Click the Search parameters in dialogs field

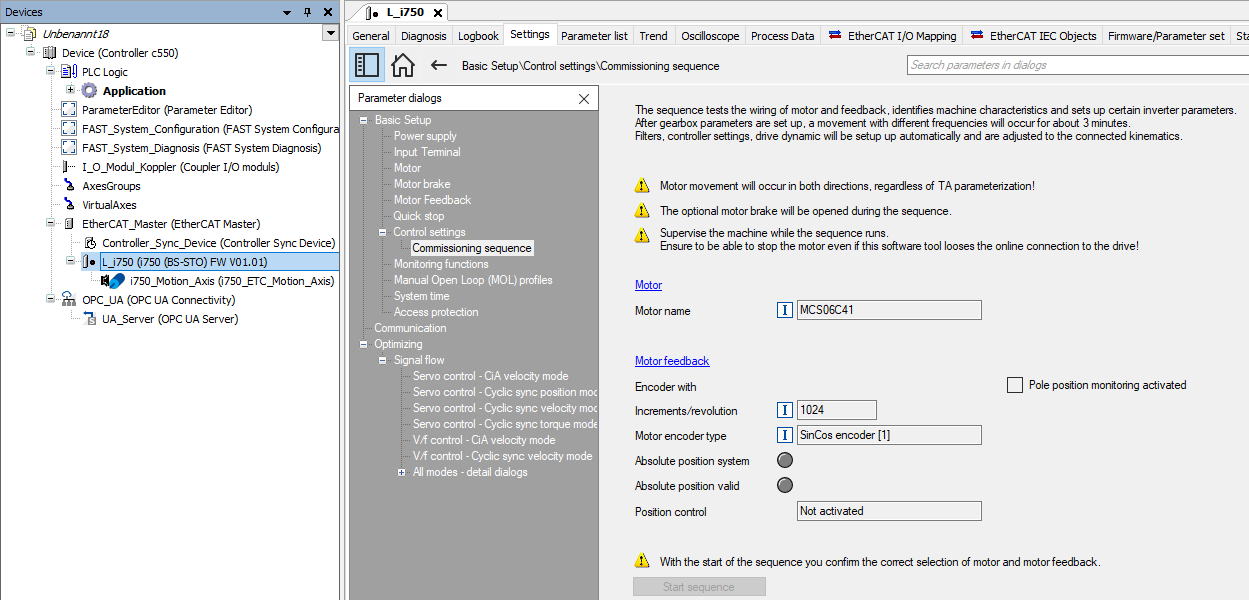pyautogui.click(x=1075, y=65)
